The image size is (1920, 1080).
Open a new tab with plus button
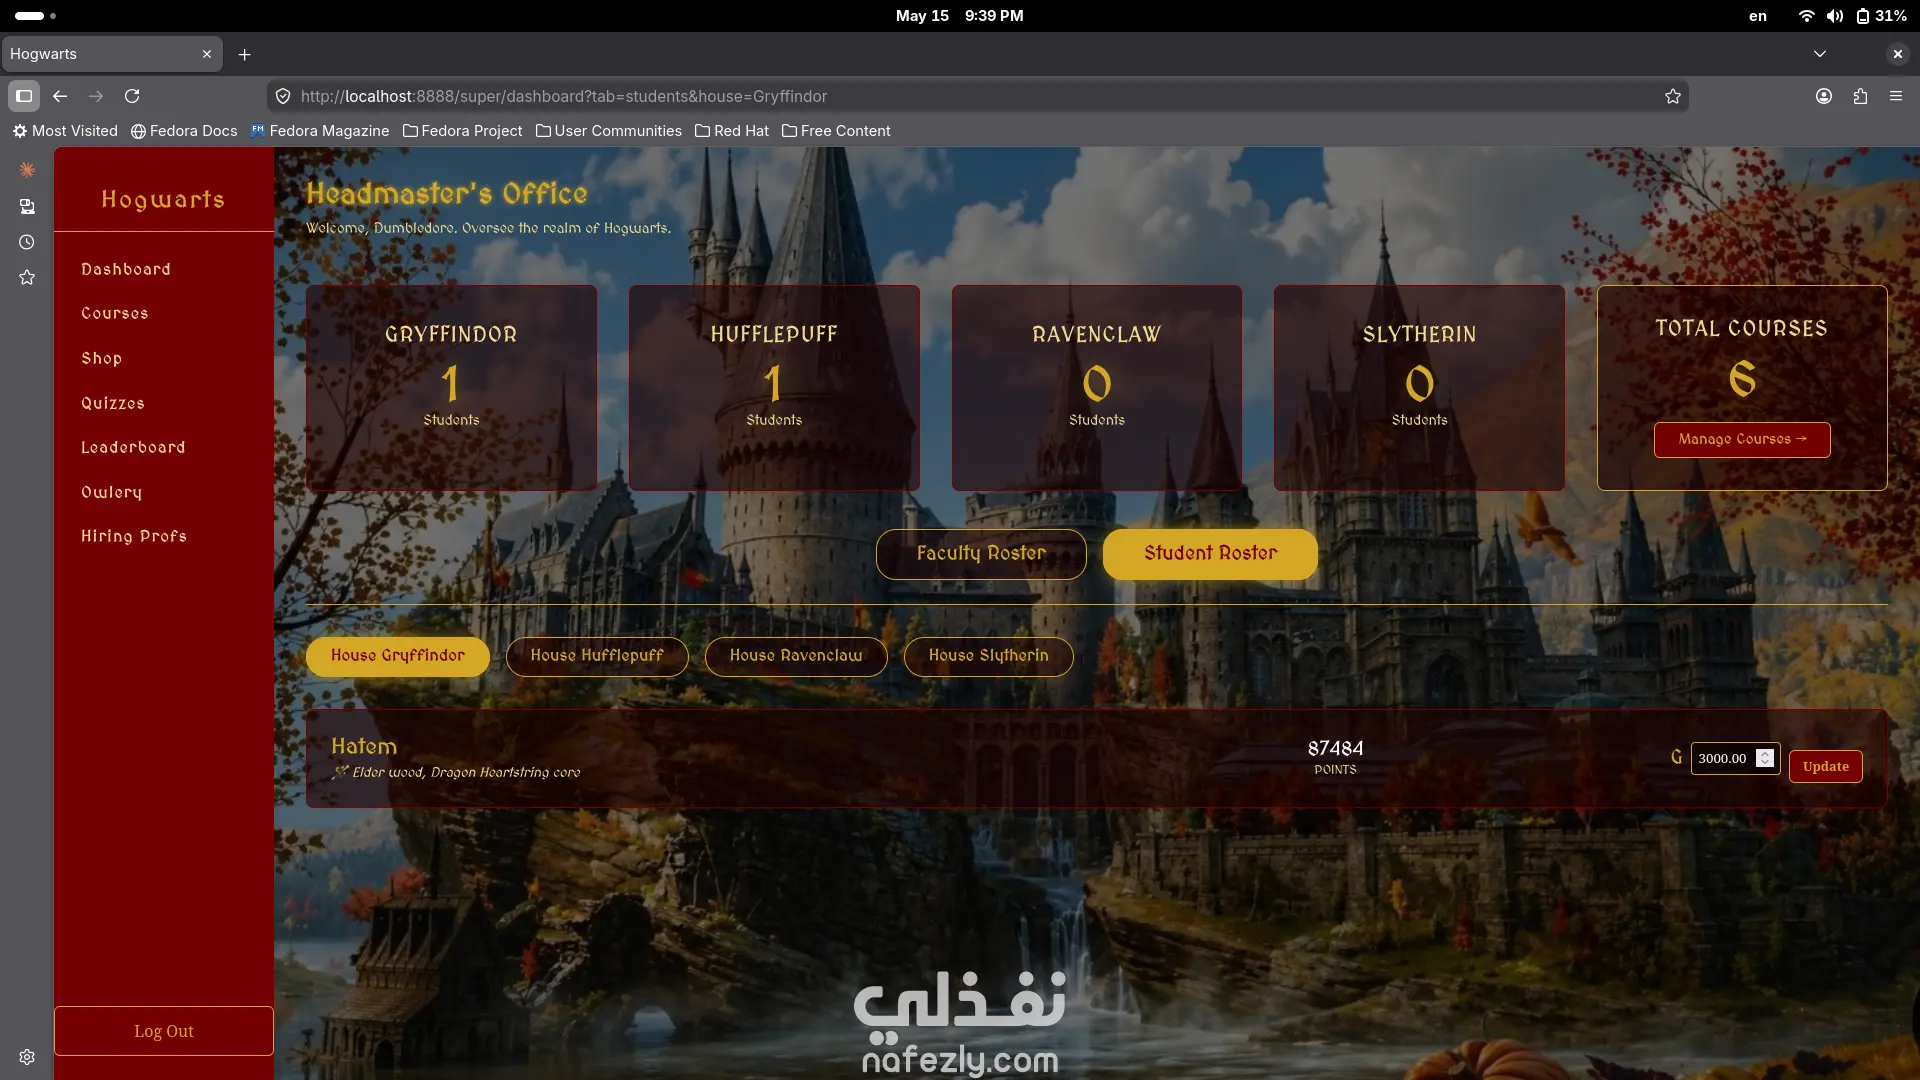[x=245, y=54]
